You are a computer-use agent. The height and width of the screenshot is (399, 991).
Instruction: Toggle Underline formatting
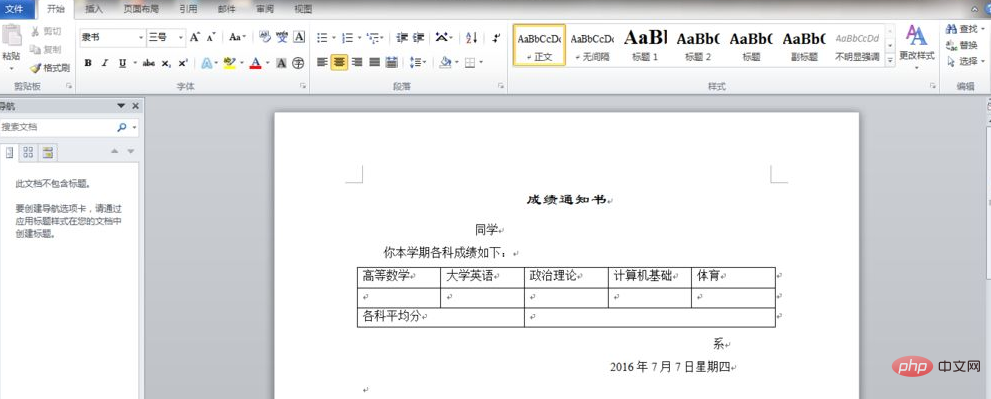click(122, 63)
